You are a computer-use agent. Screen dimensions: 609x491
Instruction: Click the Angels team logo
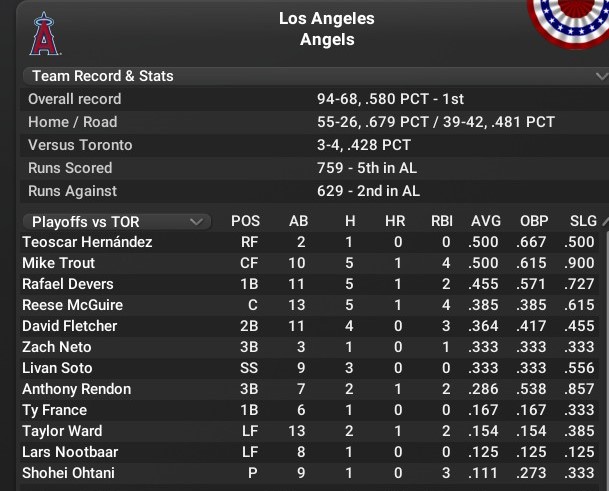click(x=43, y=34)
